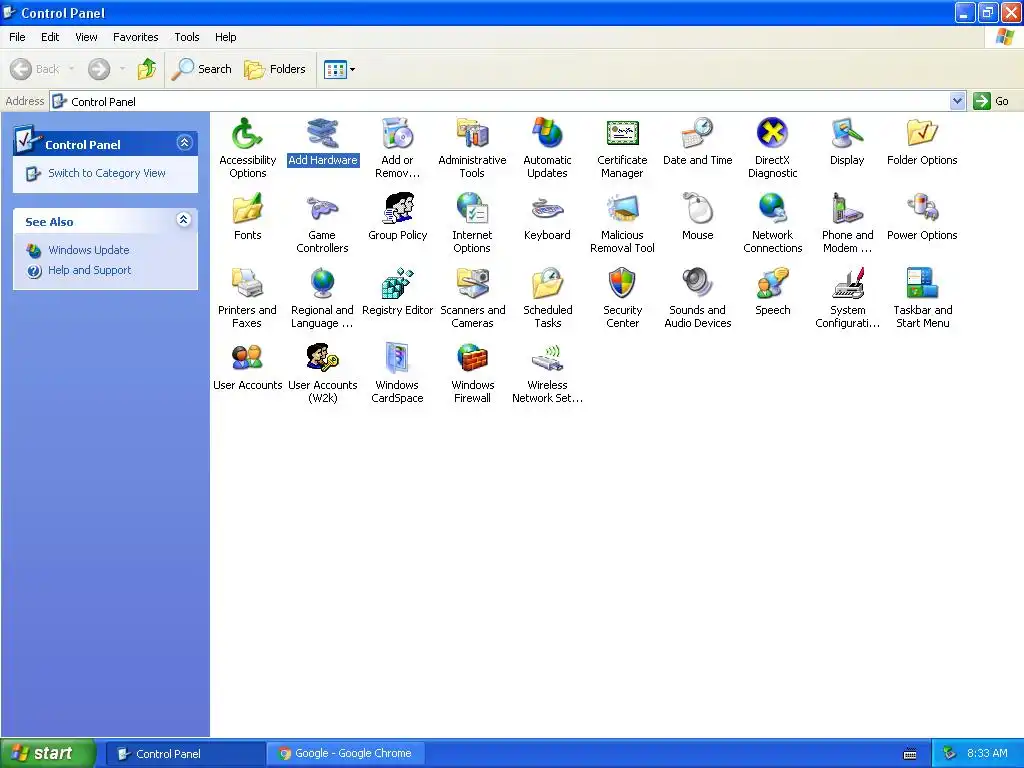Open the Tools menu
This screenshot has width=1024, height=768.
[187, 37]
